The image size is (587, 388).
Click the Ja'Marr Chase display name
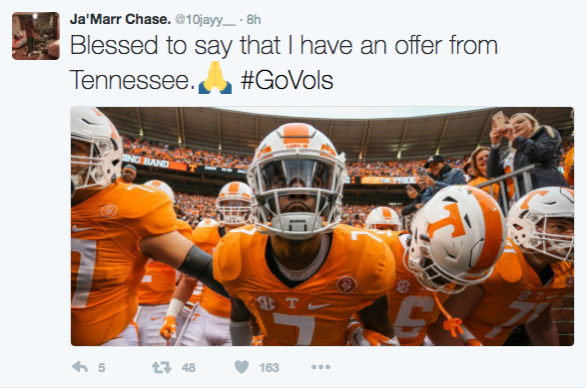tap(120, 19)
